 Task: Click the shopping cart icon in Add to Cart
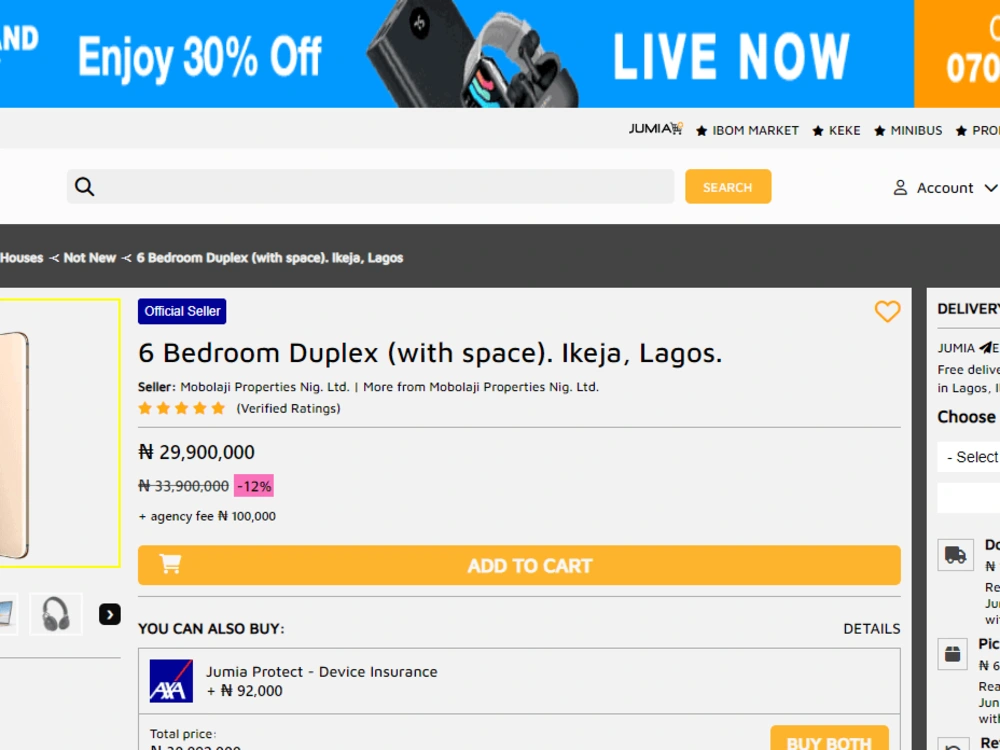tap(170, 564)
